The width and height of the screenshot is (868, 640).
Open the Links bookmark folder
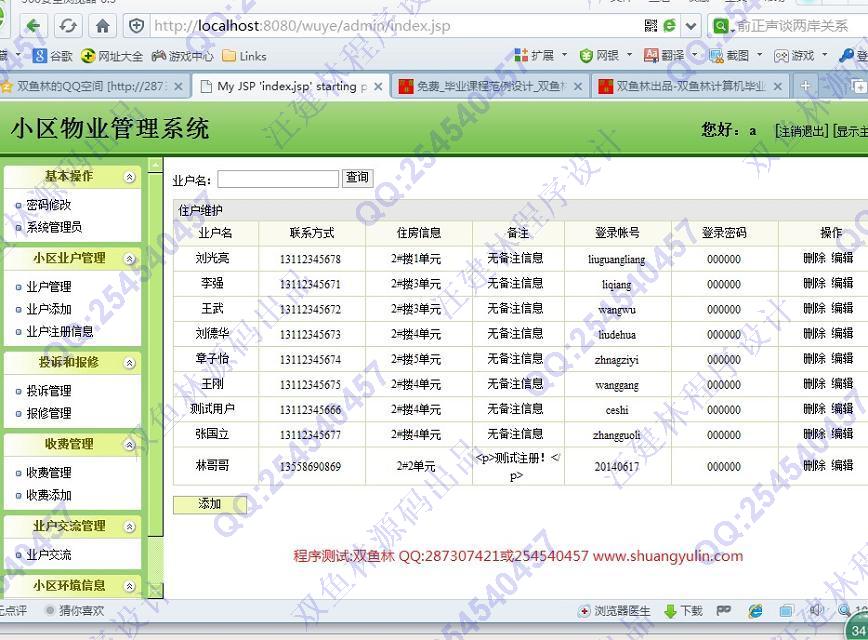pyautogui.click(x=244, y=56)
